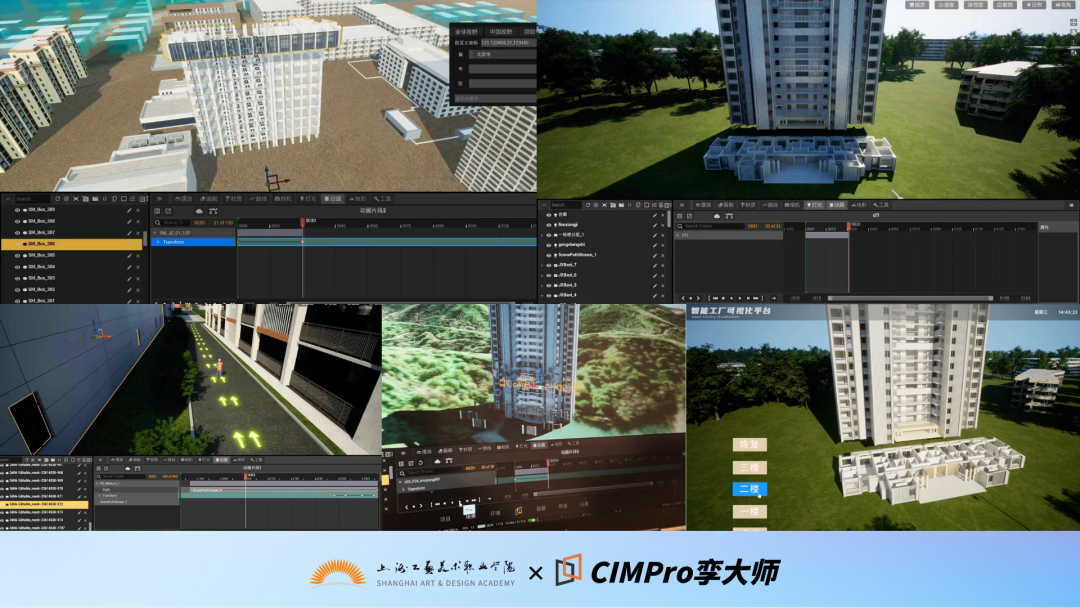This screenshot has height=608, width=1080.
Task: Jump to start in the d1 timeline controls
Action: (716, 298)
